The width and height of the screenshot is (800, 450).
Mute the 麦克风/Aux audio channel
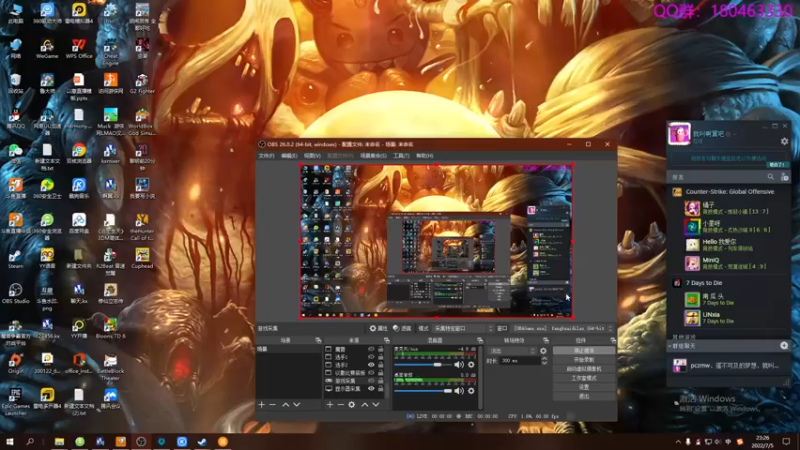459,365
